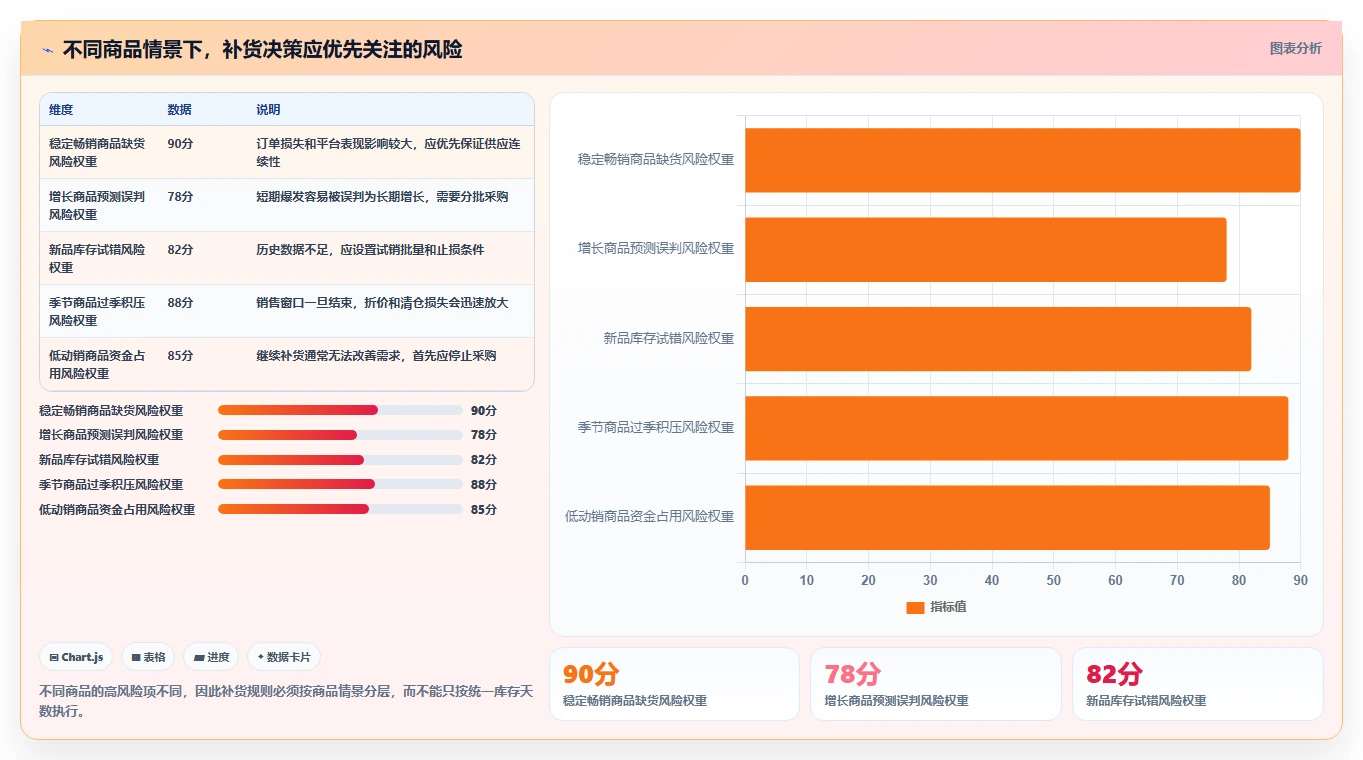
Task: Click the 稳定畅销商品缺货风险权重 progress bar
Action: [x=340, y=410]
